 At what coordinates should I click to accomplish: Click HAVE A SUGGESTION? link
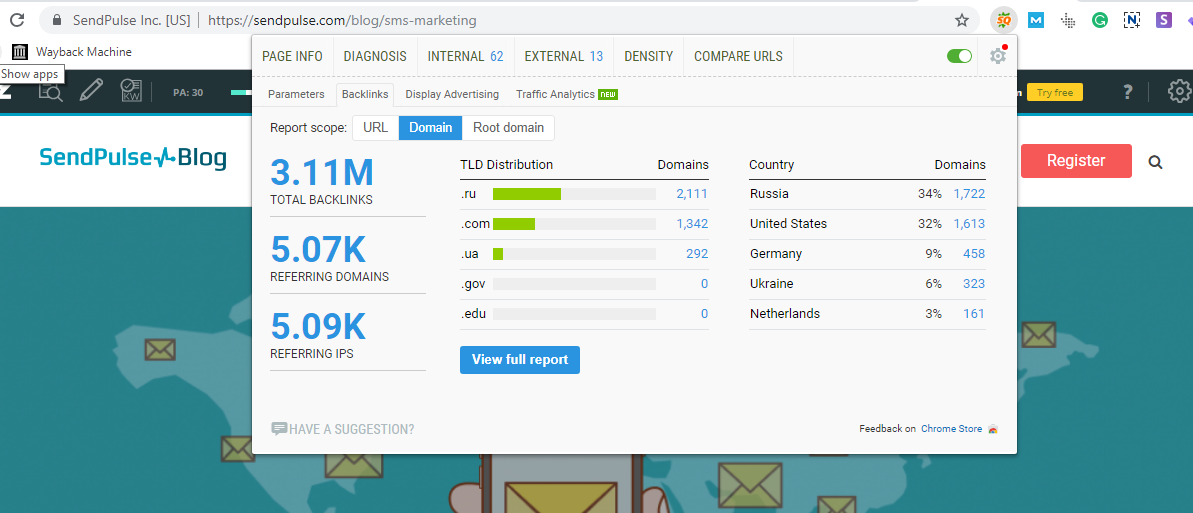point(352,429)
